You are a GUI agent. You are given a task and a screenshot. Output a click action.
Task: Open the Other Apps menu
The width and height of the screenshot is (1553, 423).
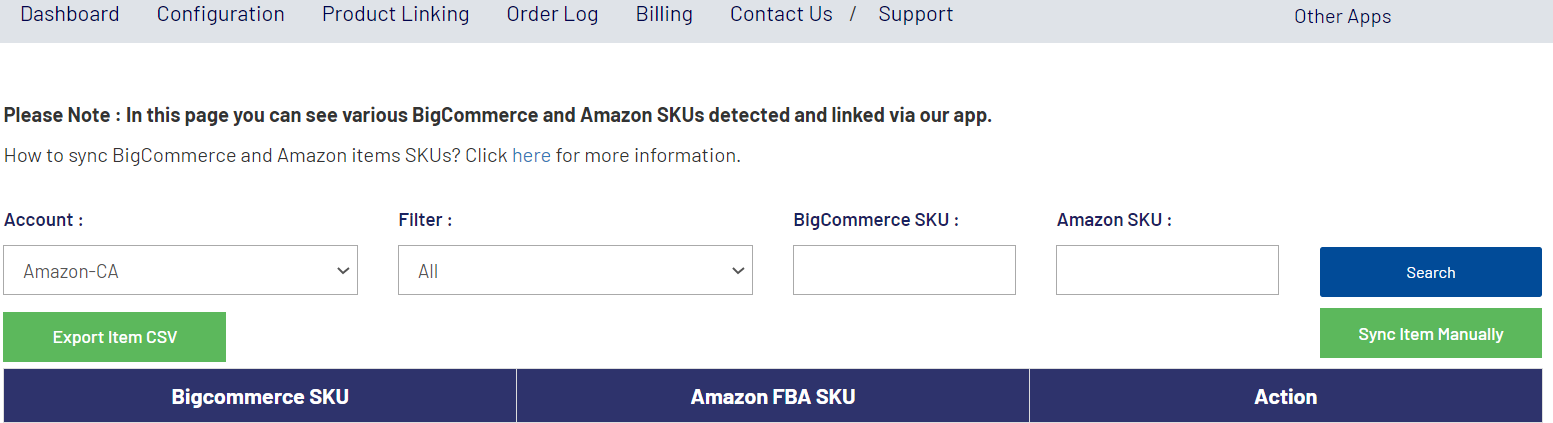coord(1342,16)
